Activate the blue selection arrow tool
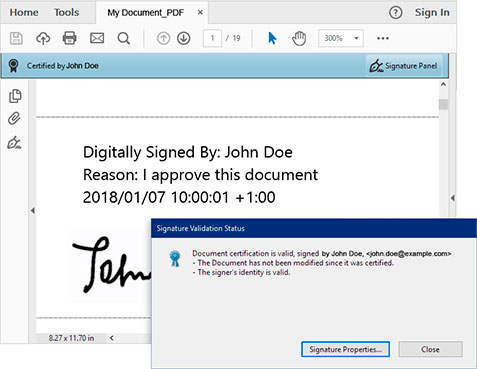The image size is (477, 369). click(272, 38)
